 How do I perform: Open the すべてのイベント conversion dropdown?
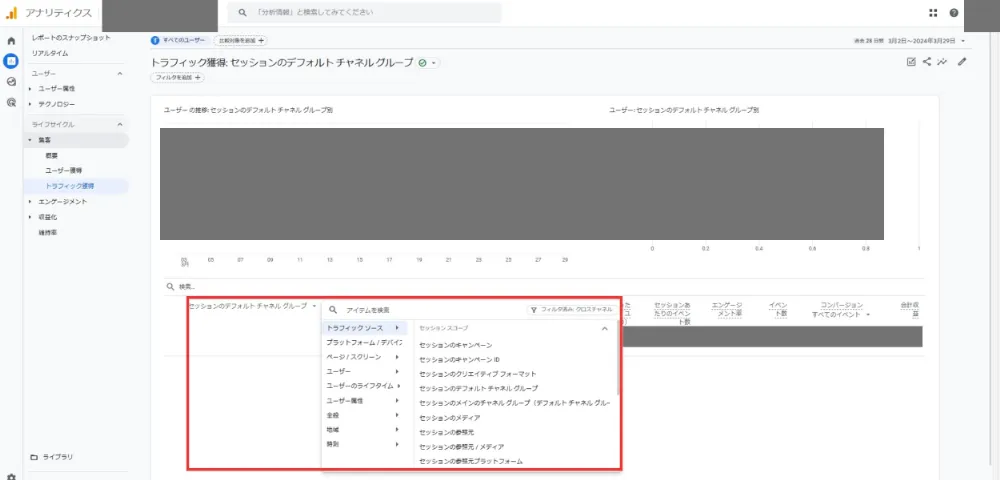tap(869, 314)
